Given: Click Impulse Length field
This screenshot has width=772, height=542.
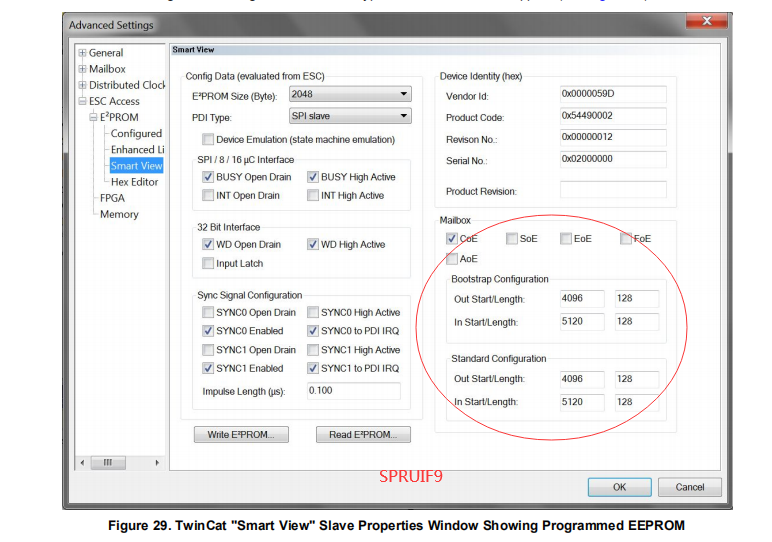Looking at the screenshot, I should click(354, 391).
